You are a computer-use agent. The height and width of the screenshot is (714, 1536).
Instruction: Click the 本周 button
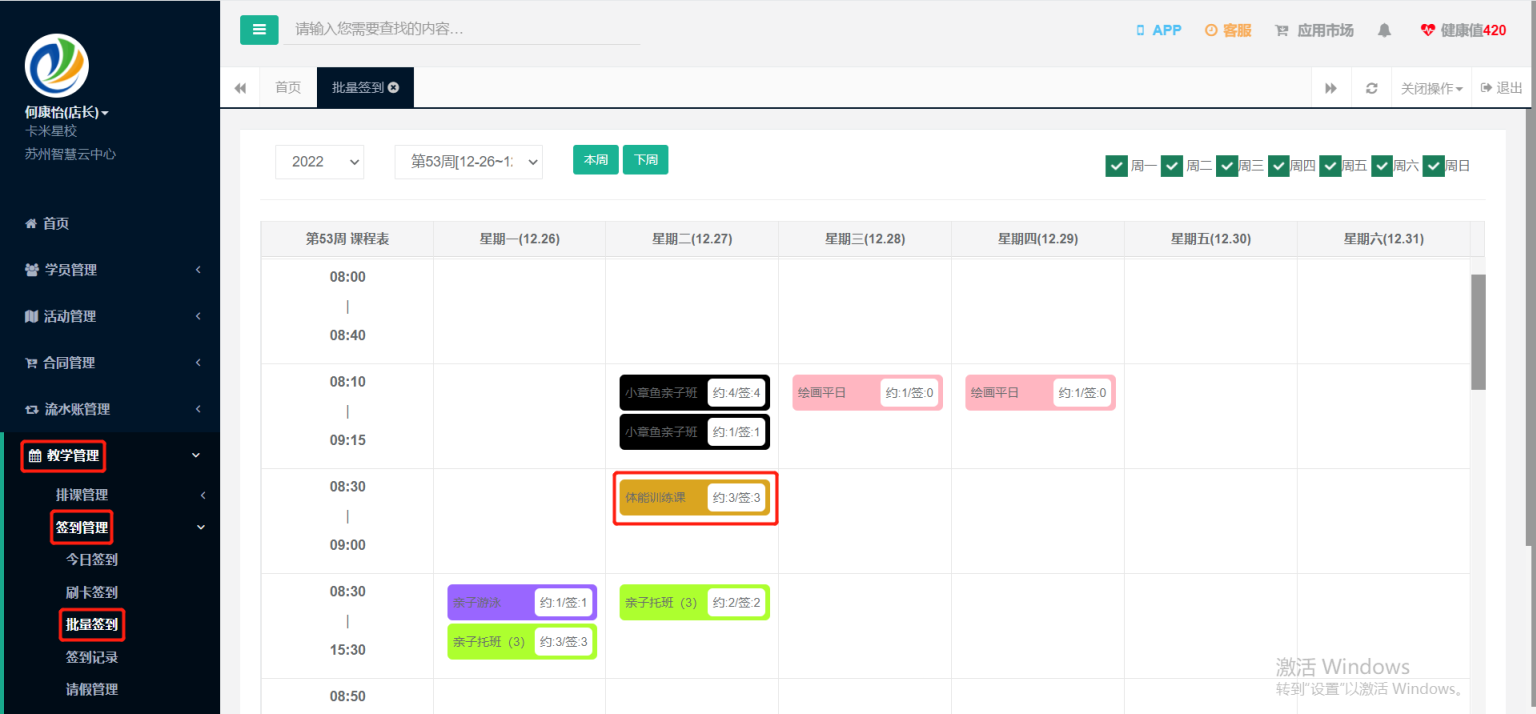click(596, 160)
